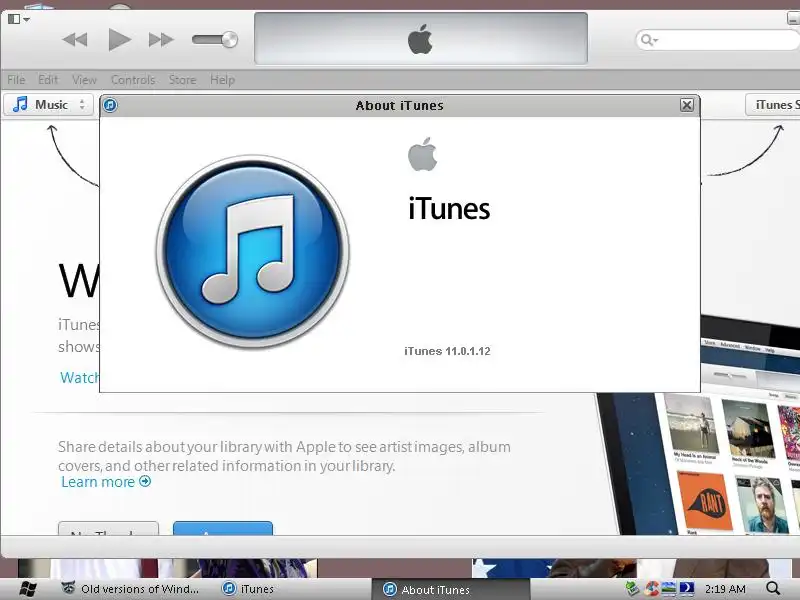Click the gray Apple logo in About dialog

422,155
